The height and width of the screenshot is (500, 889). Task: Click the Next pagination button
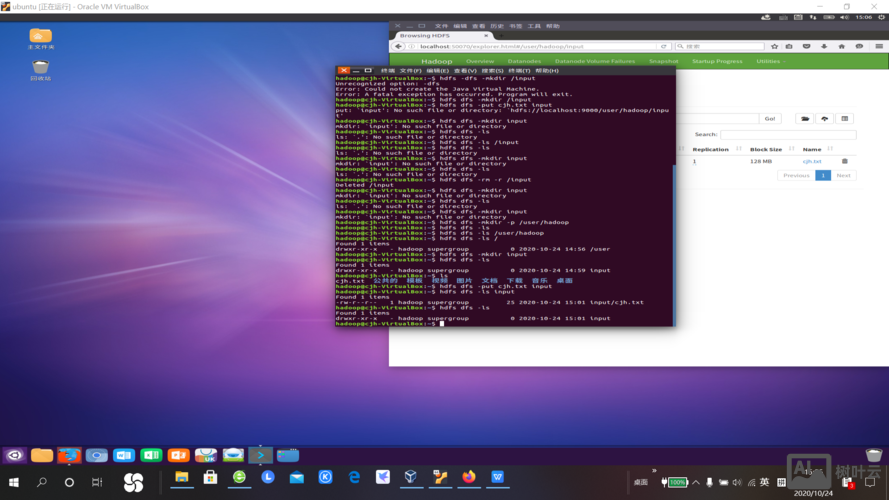(843, 175)
